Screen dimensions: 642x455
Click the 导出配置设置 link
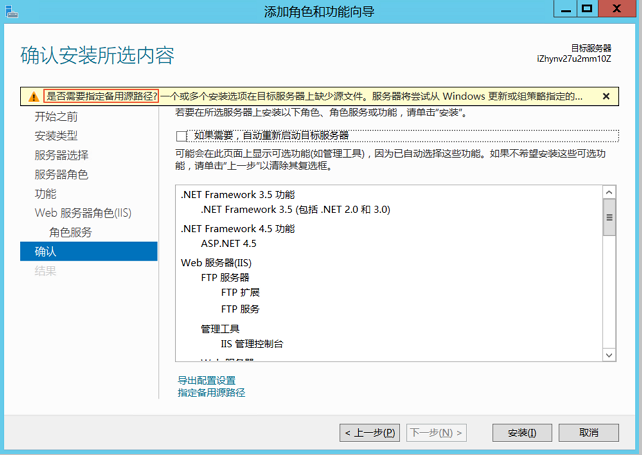207,381
